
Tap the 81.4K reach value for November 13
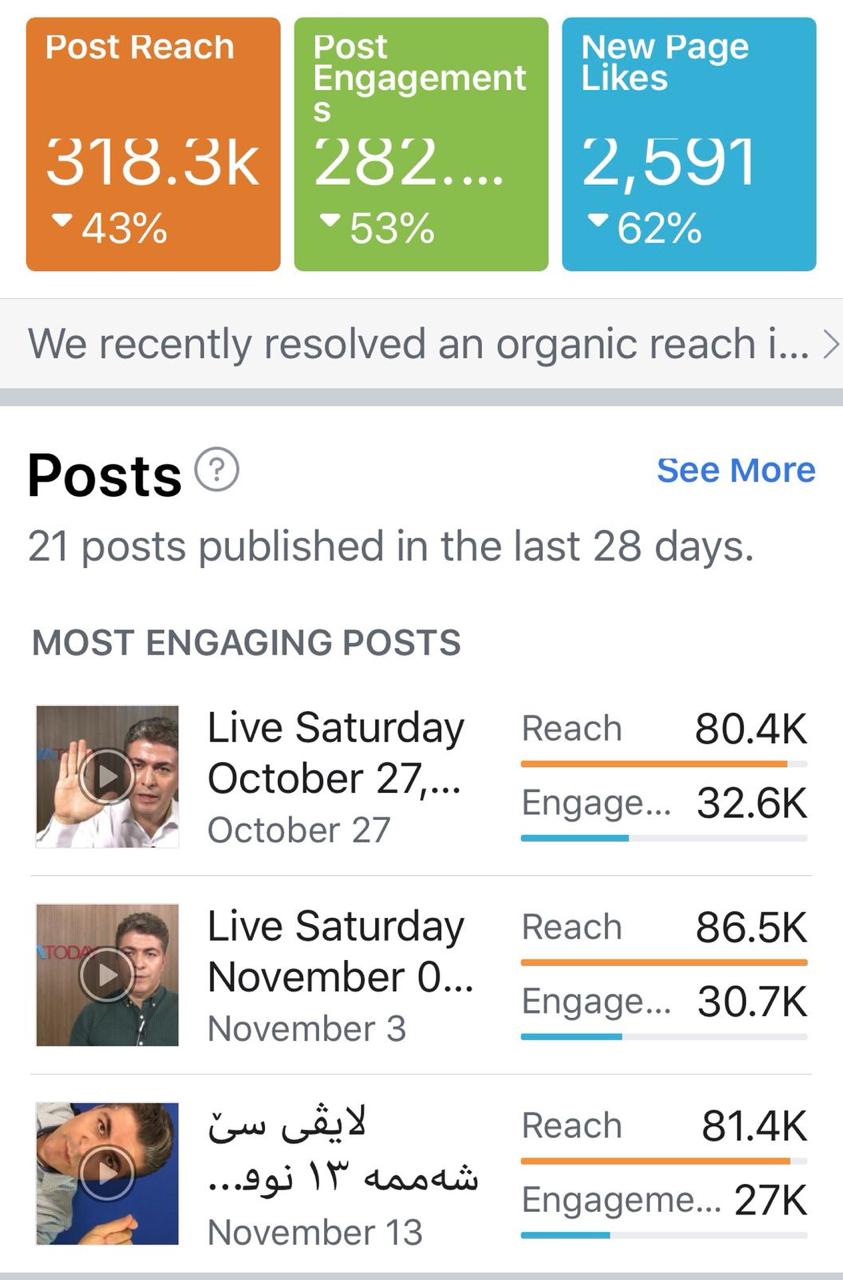754,1126
